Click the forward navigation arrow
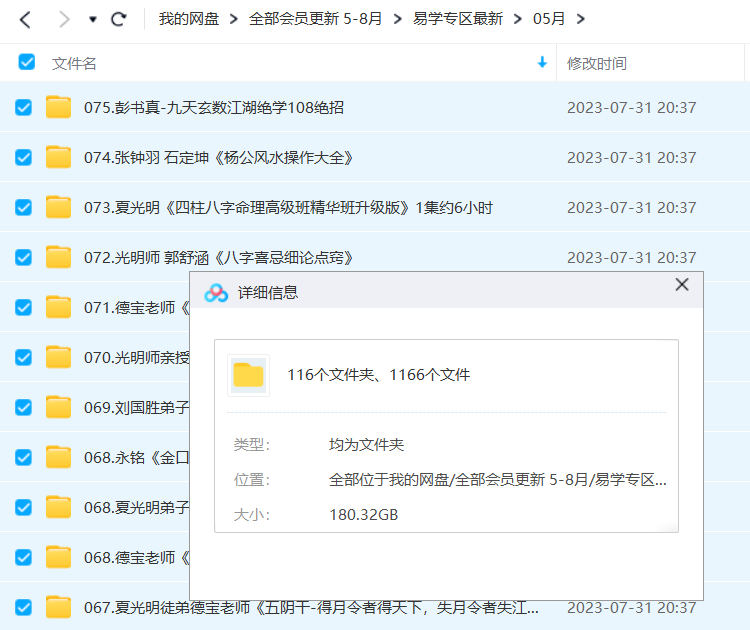Screen dimensions: 750x630 pos(63,19)
